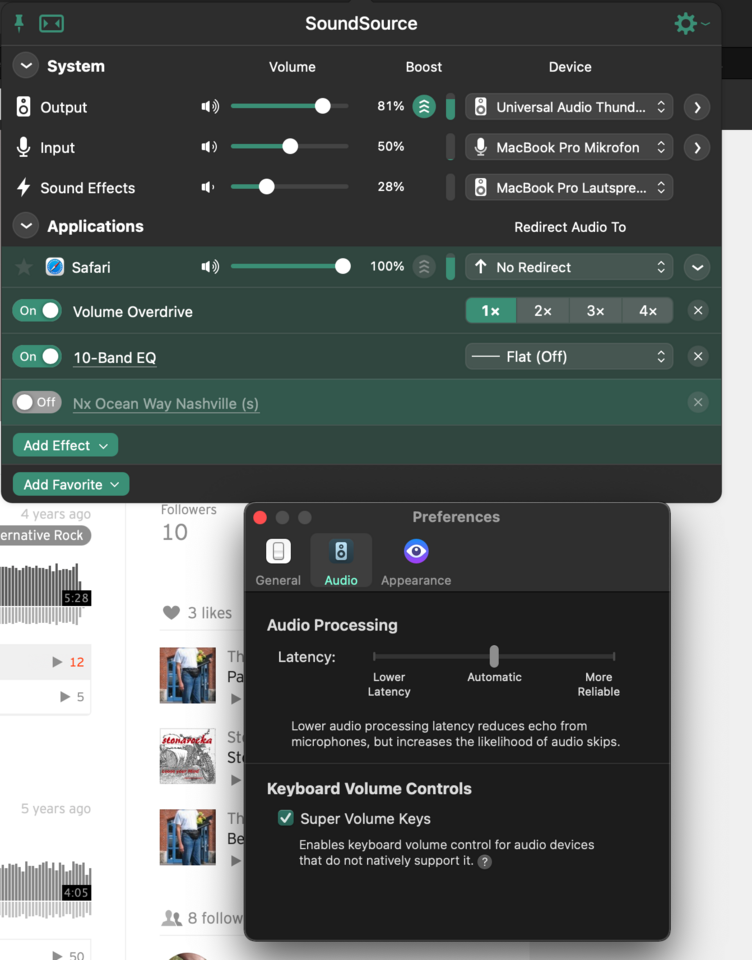The image size is (752, 960).
Task: Adjust the Input volume slider
Action: (289, 147)
